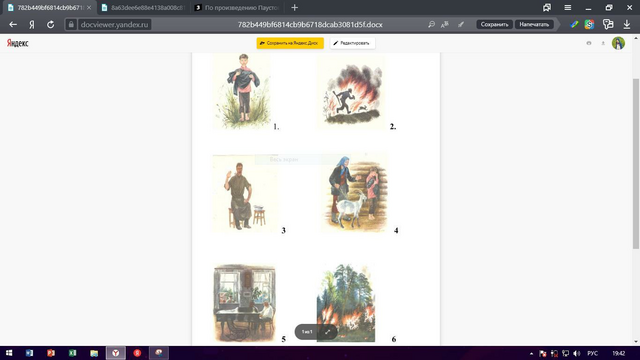Switch the РУС keyboard language indicator
Screen dimensions: 640x360
(x=592, y=353)
